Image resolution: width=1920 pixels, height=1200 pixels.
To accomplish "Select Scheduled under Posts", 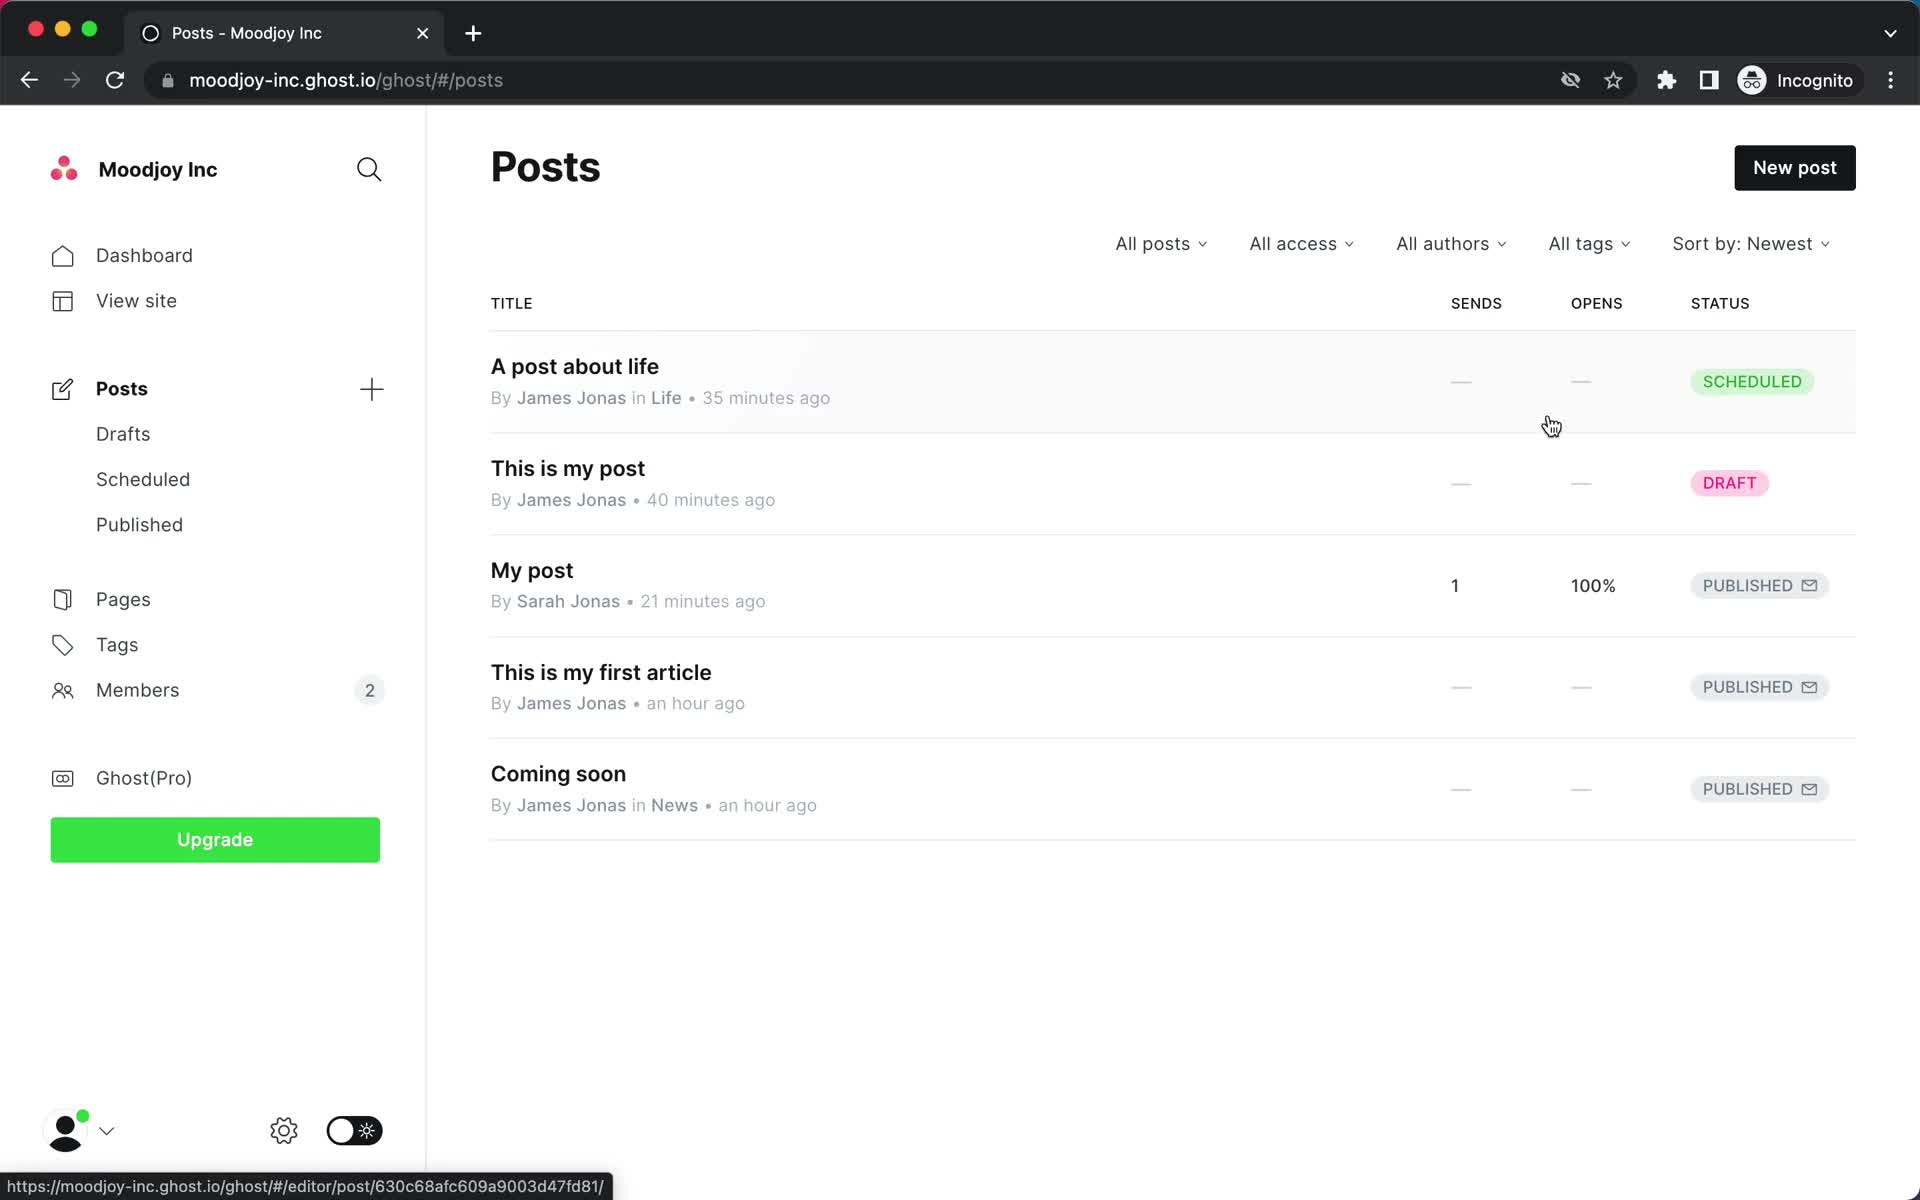I will [143, 480].
